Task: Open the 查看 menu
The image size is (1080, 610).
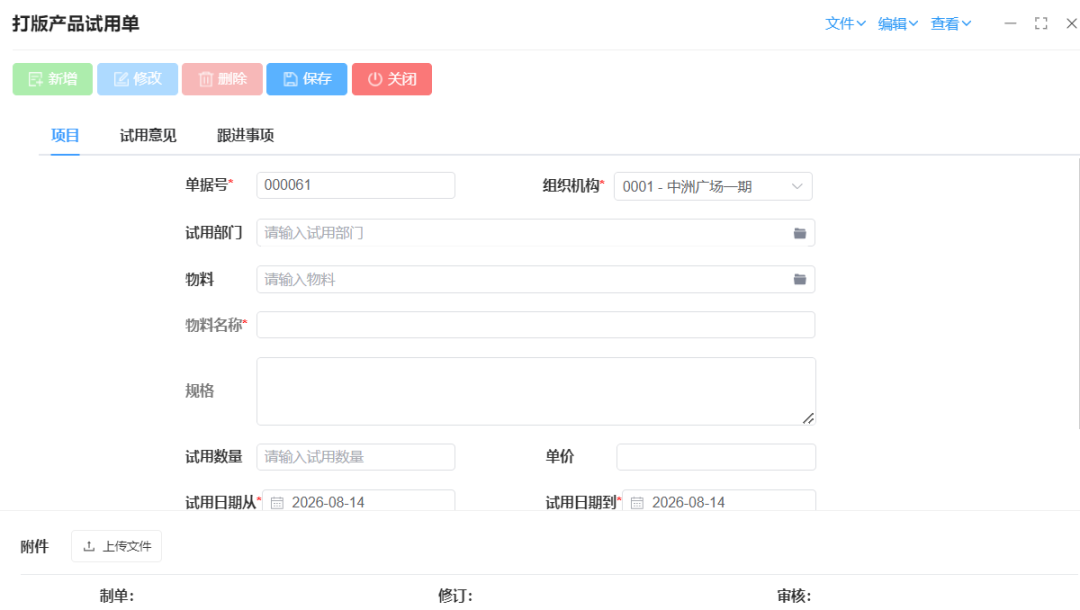Action: pyautogui.click(x=951, y=23)
